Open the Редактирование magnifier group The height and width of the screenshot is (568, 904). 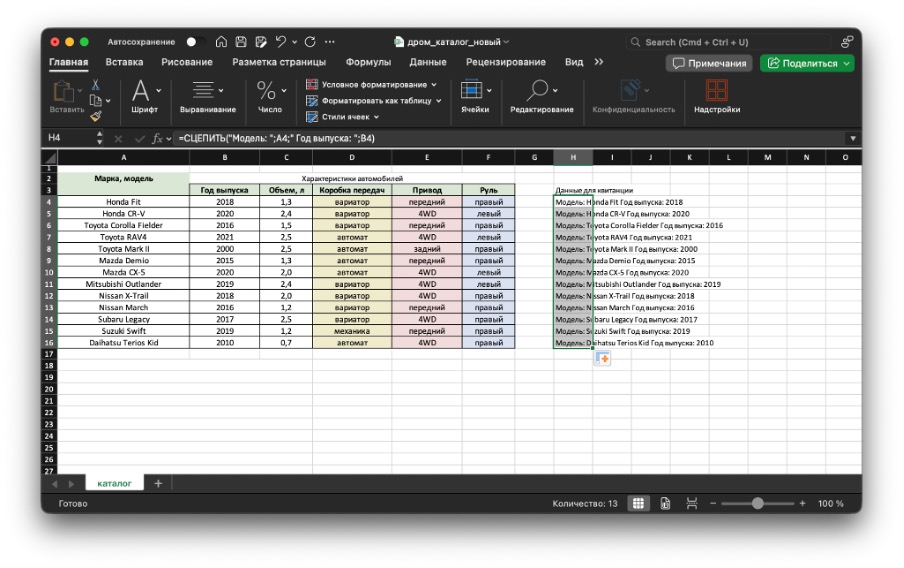pyautogui.click(x=541, y=96)
